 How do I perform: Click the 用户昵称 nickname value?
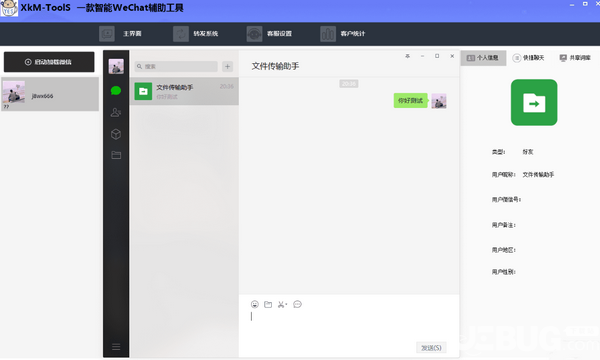538,175
